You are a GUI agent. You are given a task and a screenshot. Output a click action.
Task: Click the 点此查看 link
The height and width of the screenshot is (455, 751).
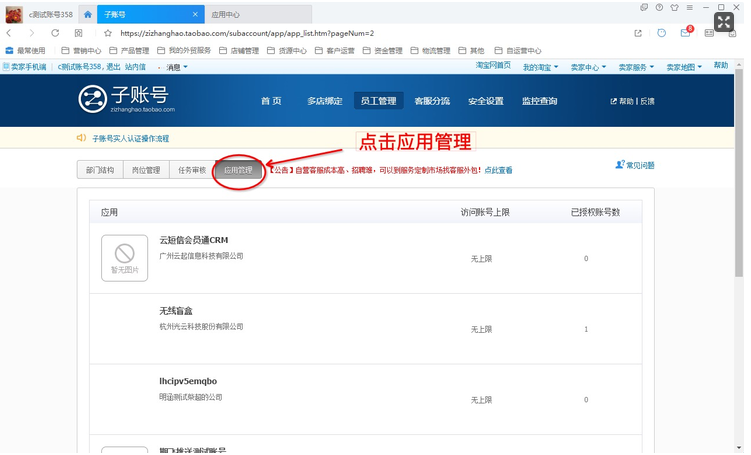[498, 170]
